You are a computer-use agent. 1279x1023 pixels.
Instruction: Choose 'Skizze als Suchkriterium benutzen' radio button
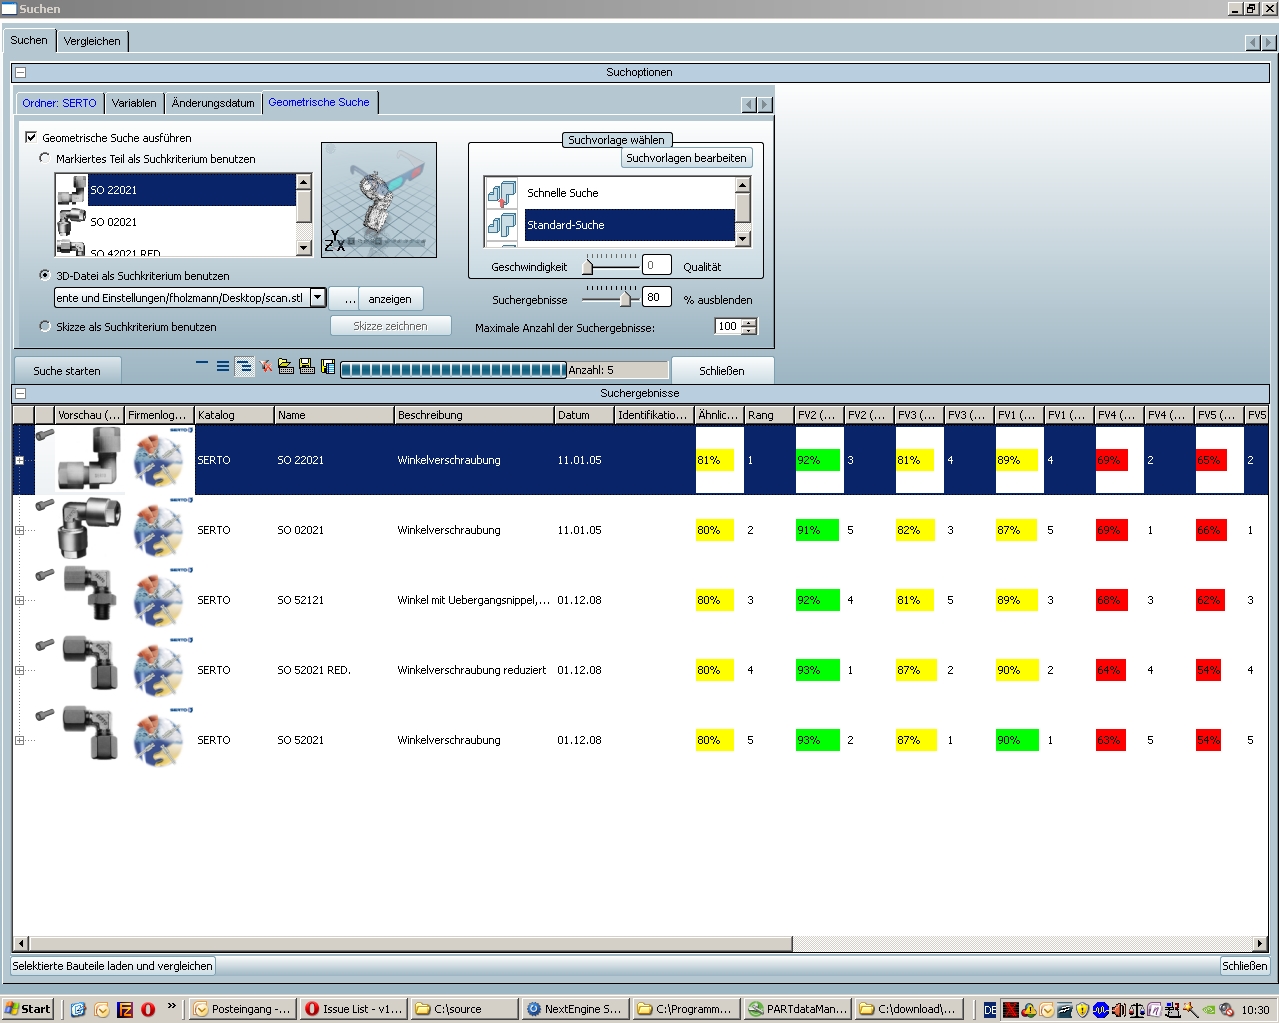45,326
